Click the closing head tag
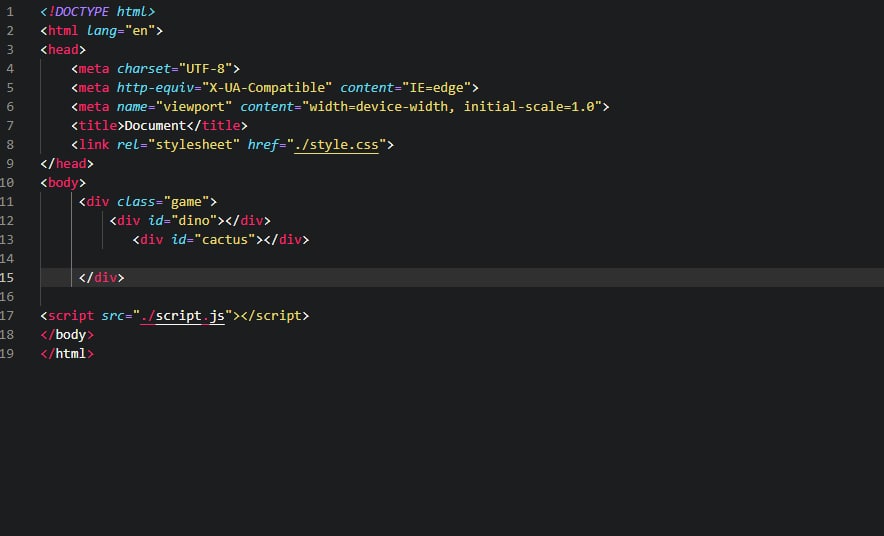Viewport: 884px width, 536px height. (x=67, y=164)
